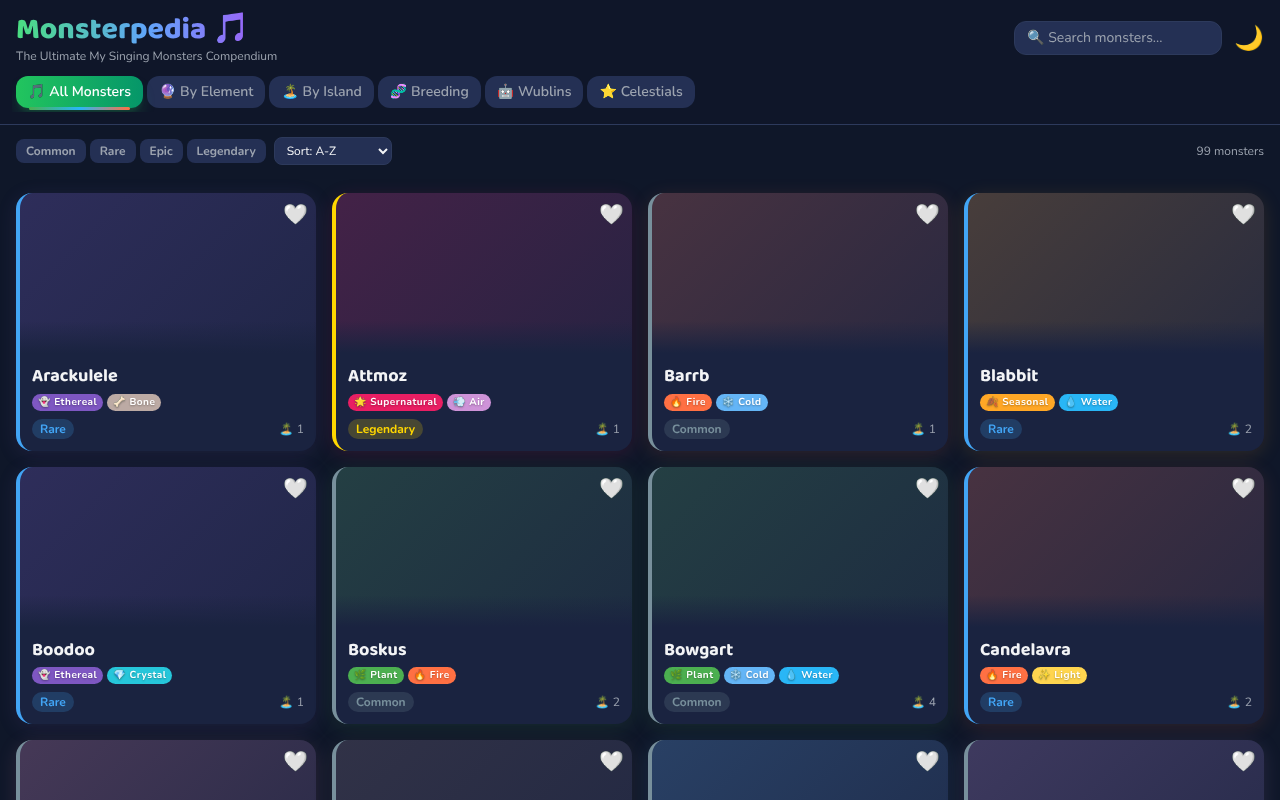Favorite Arackulele with the heart icon
The height and width of the screenshot is (800, 1280).
[x=295, y=214]
